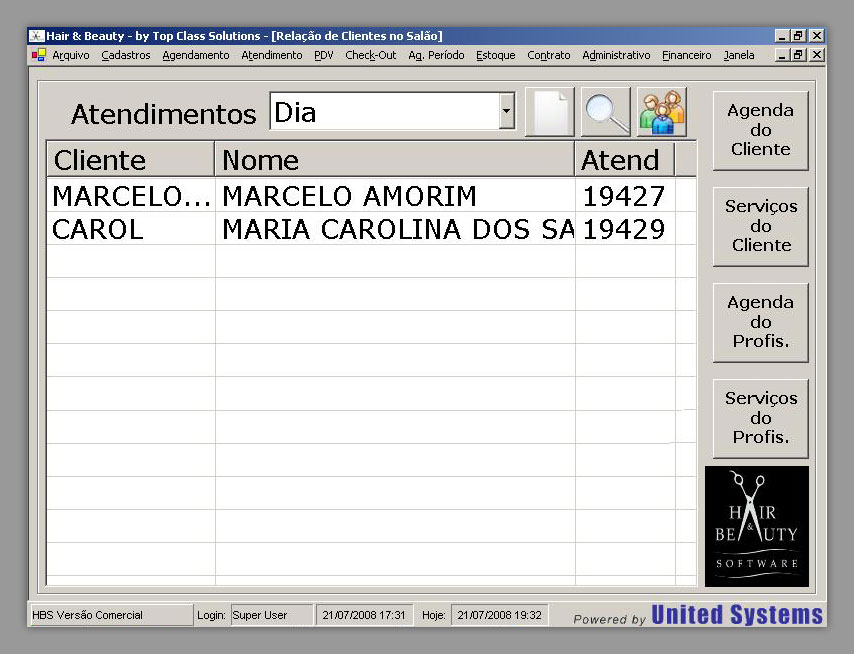Close the inner child window in menu bar
854x654 pixels.
click(x=817, y=55)
